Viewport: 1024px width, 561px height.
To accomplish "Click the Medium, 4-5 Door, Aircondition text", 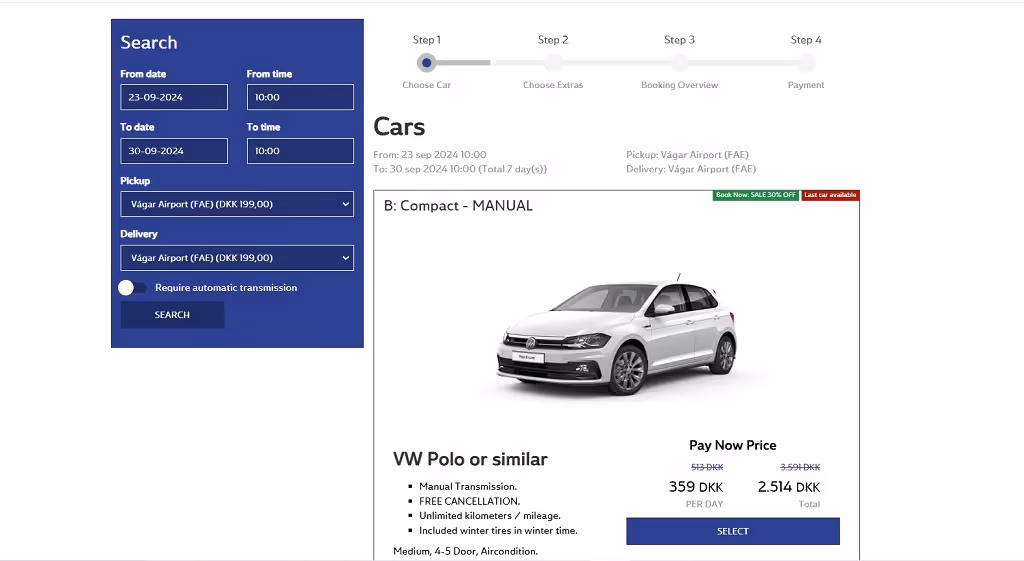I will [466, 551].
